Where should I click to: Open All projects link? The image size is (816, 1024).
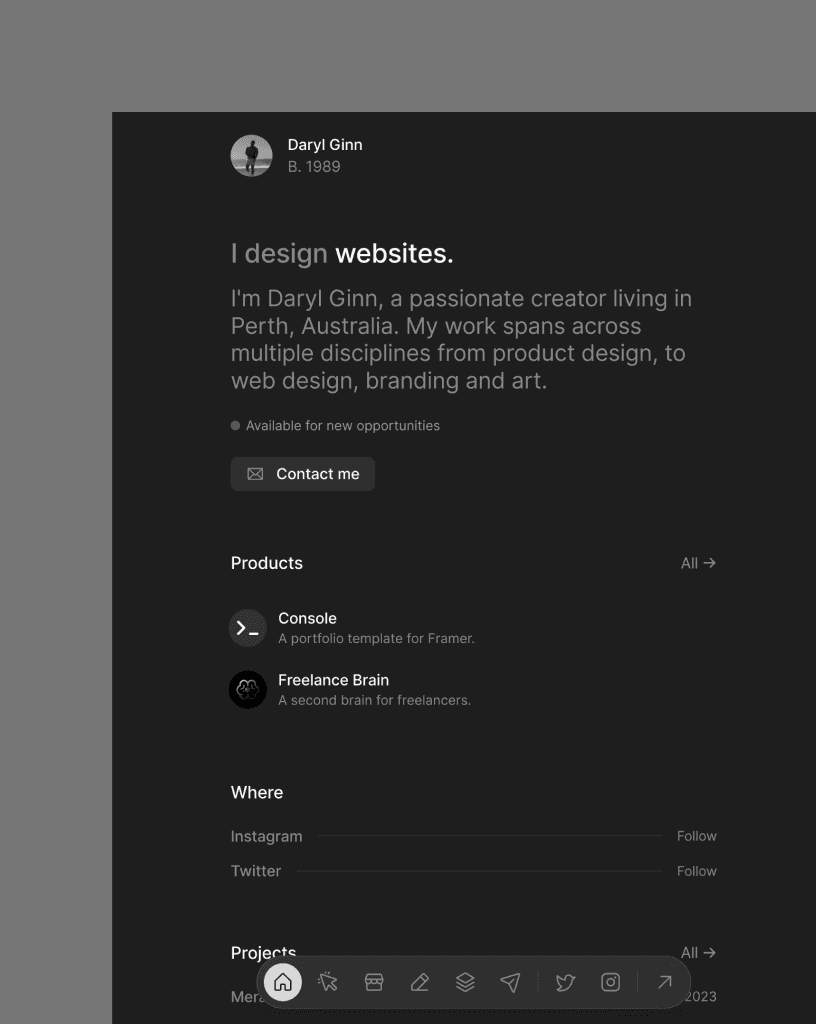pyautogui.click(x=698, y=953)
